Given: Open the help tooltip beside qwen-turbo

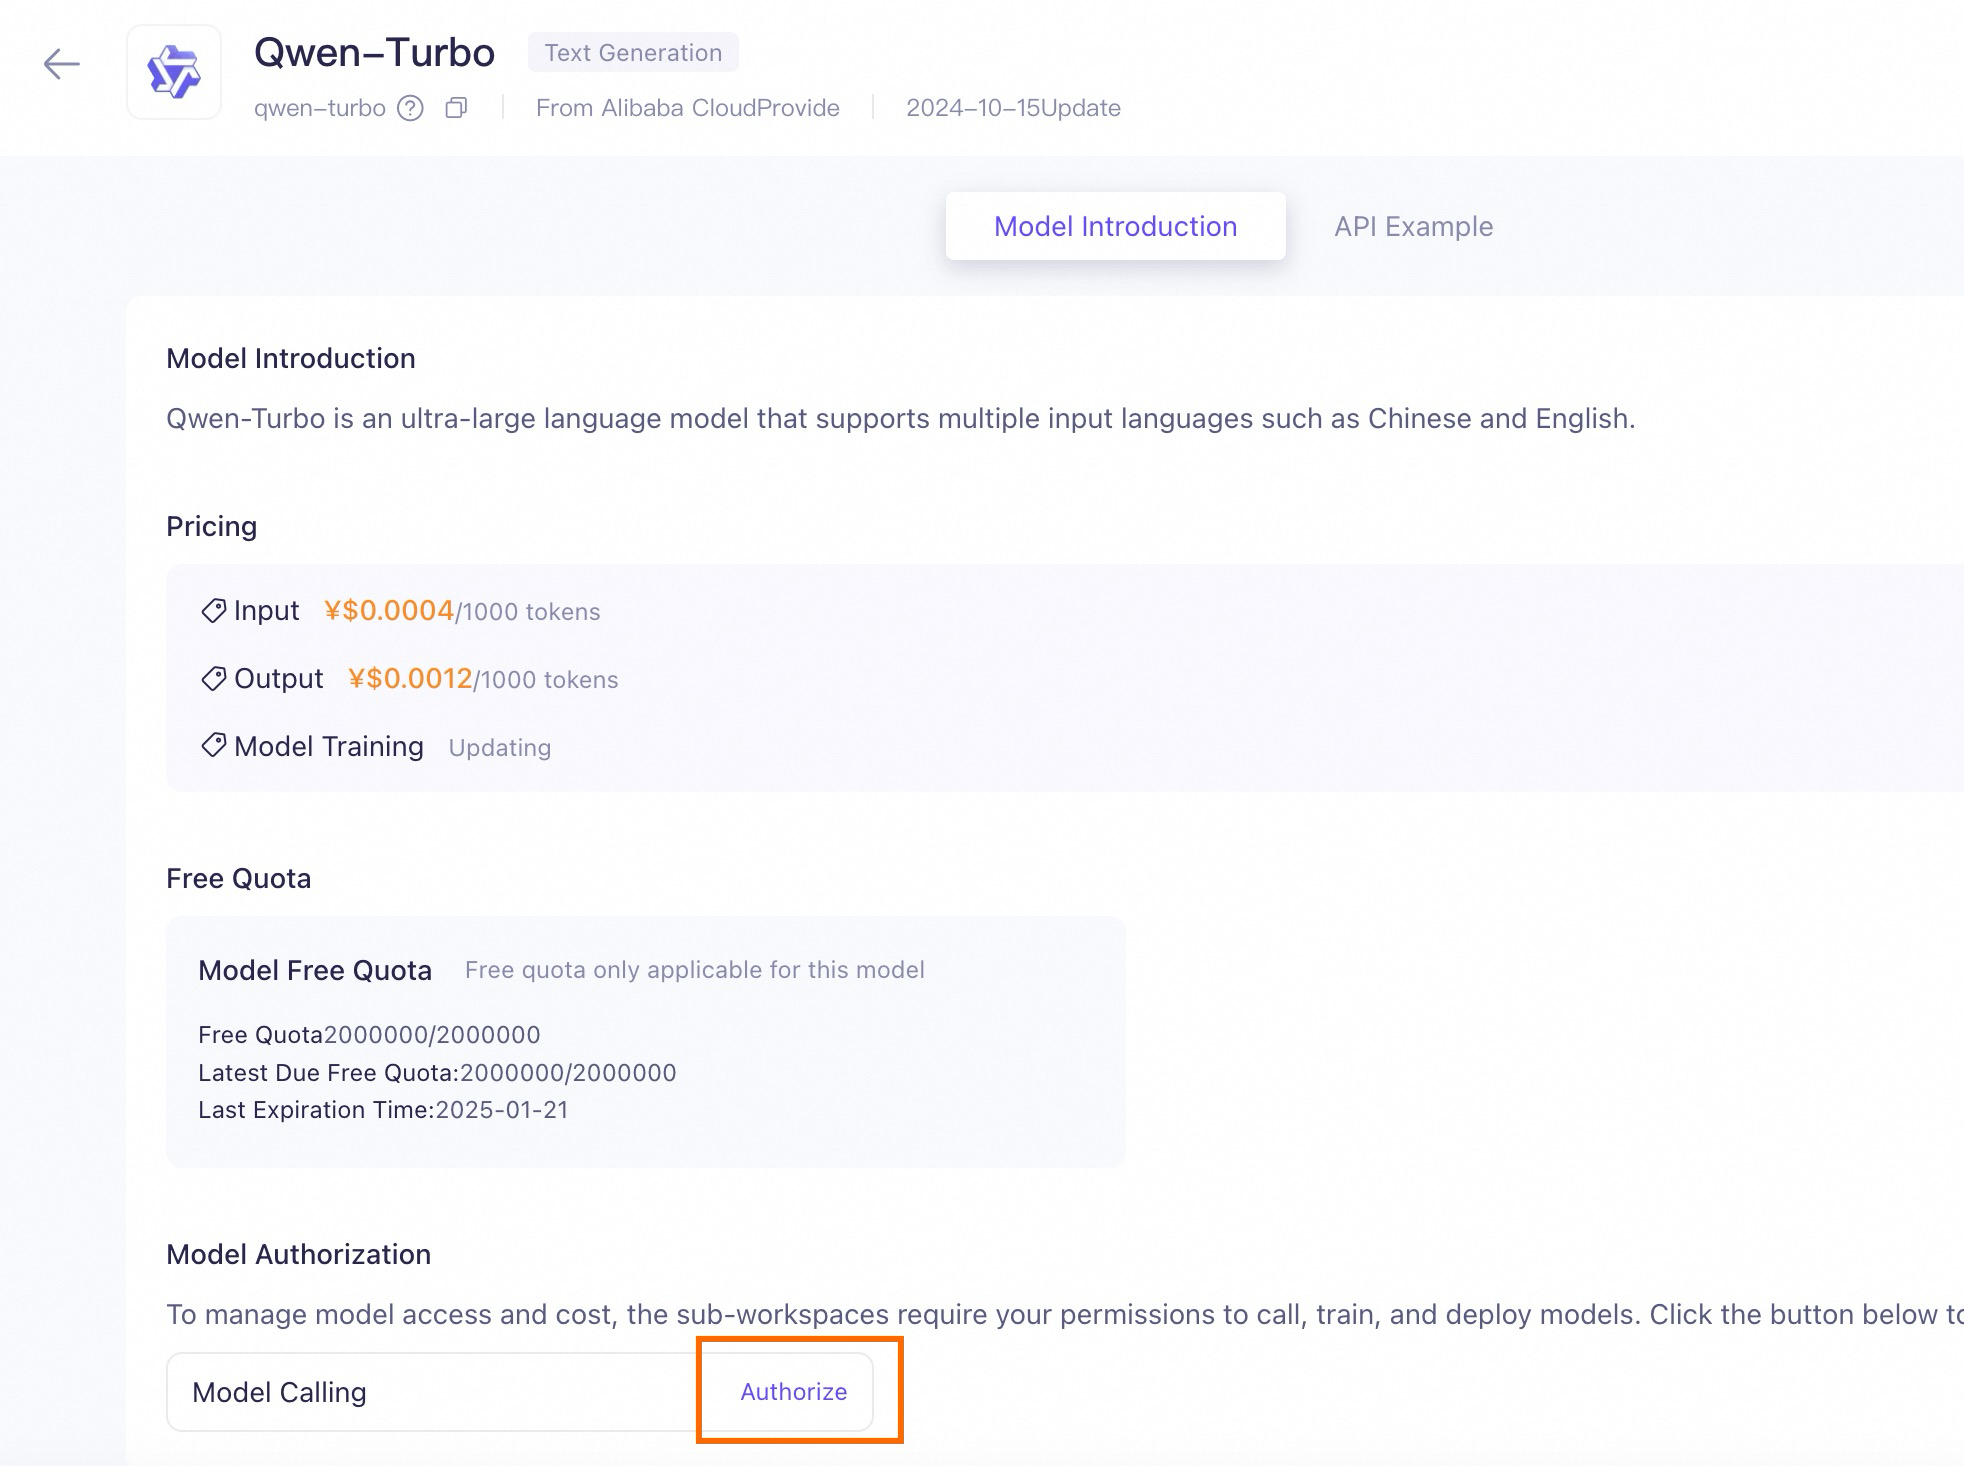Looking at the screenshot, I should 411,107.
